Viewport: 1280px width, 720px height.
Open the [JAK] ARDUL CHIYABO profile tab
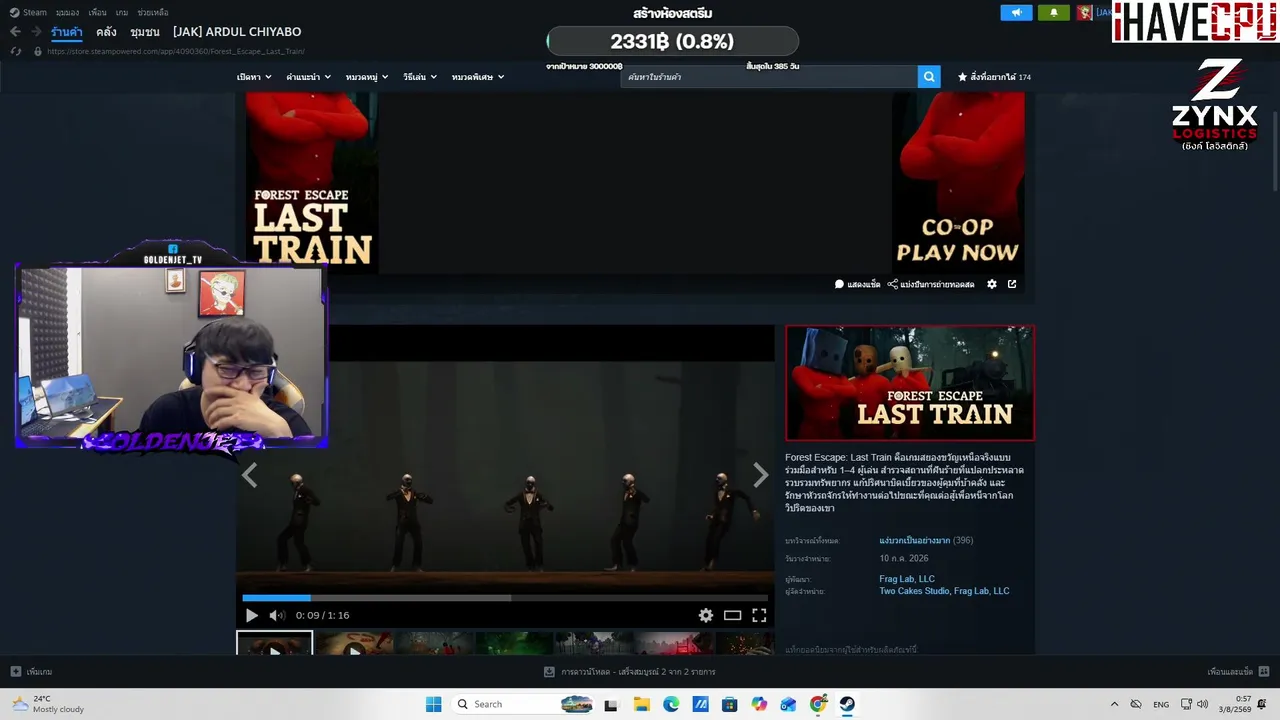(x=237, y=32)
